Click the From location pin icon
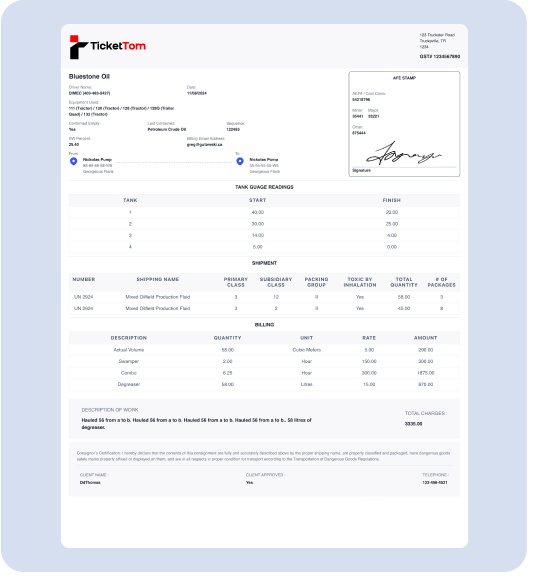This screenshot has width=544, height=576. (x=73, y=161)
